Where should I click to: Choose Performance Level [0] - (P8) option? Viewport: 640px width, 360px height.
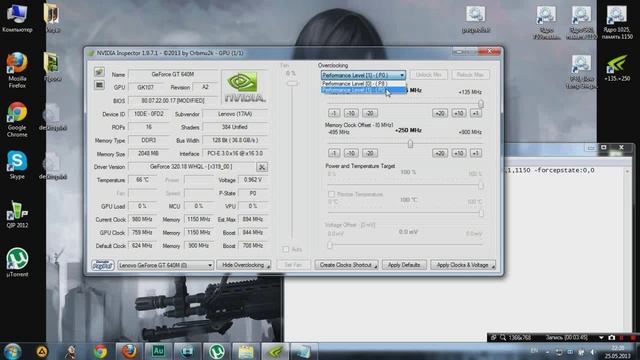(x=363, y=84)
